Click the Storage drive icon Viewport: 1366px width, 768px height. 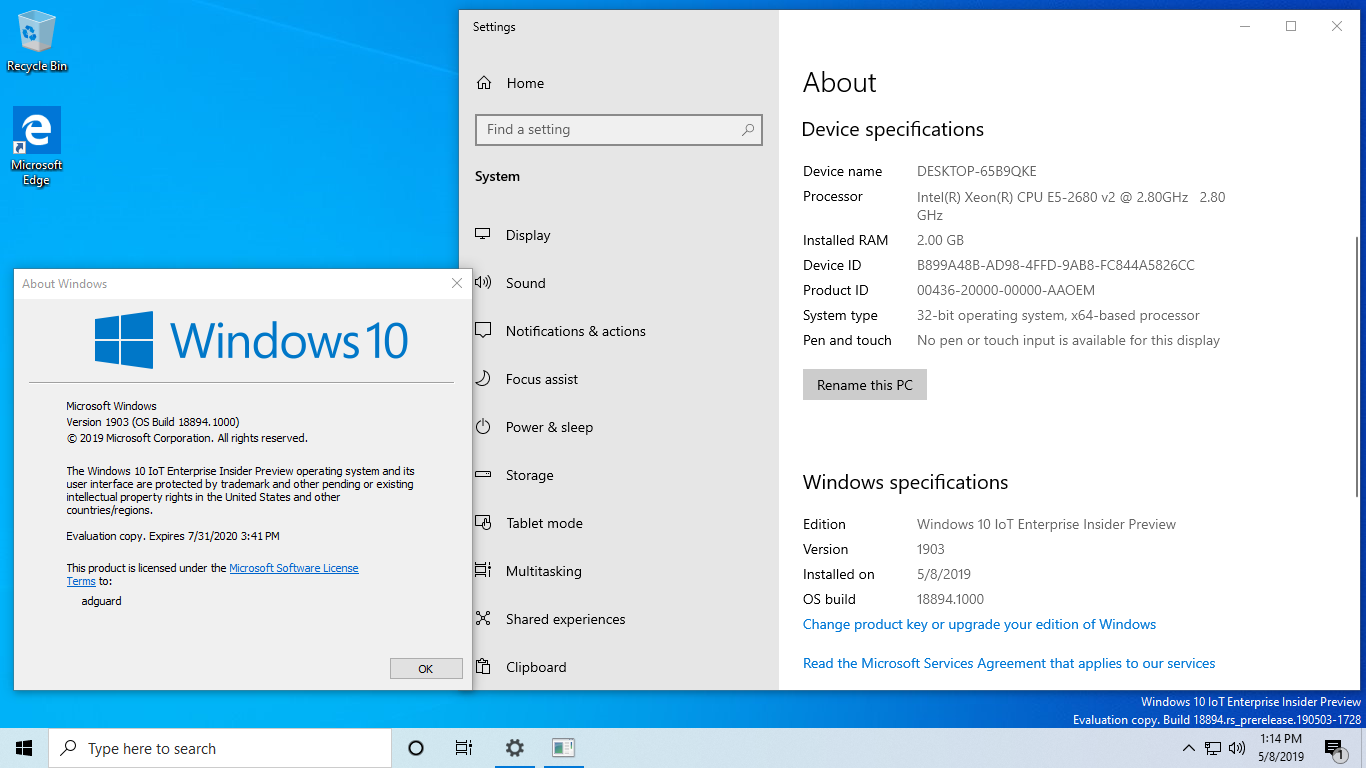[483, 475]
